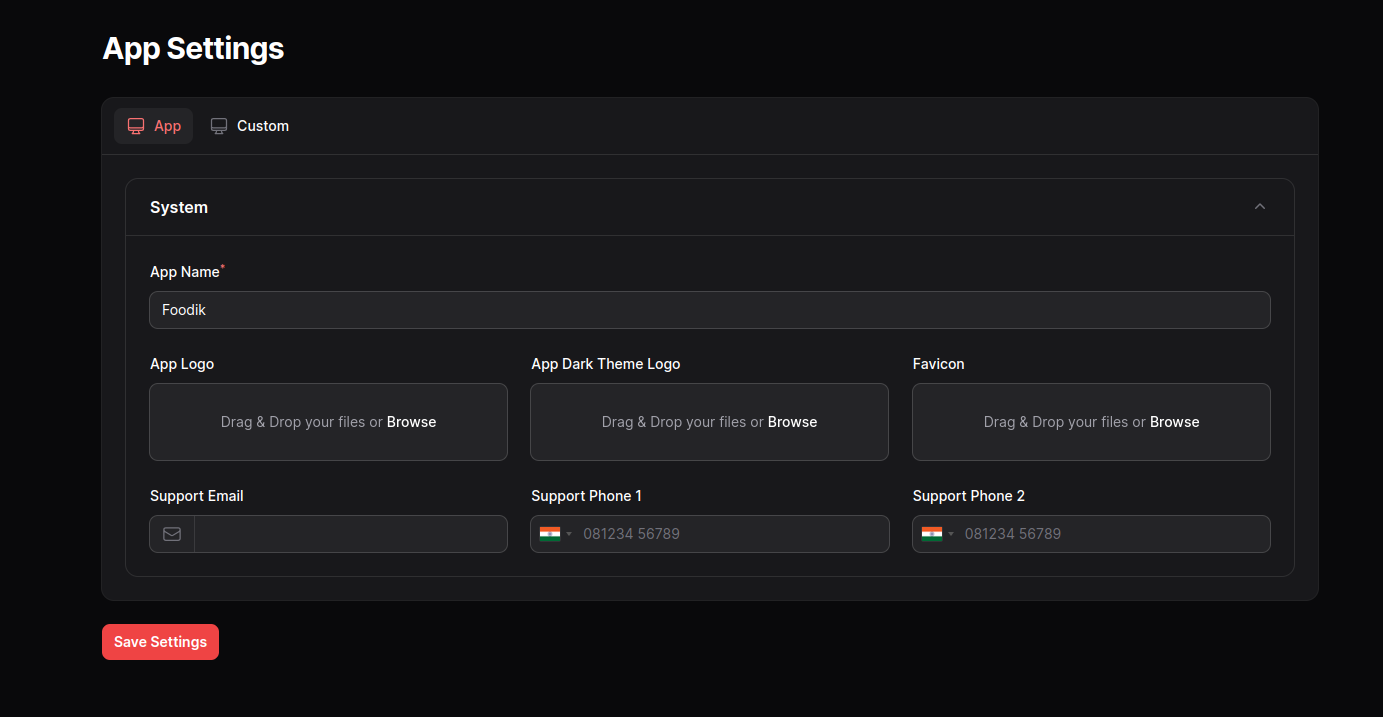Click the envelope icon in Support Email field
This screenshot has width=1383, height=717.
click(171, 533)
